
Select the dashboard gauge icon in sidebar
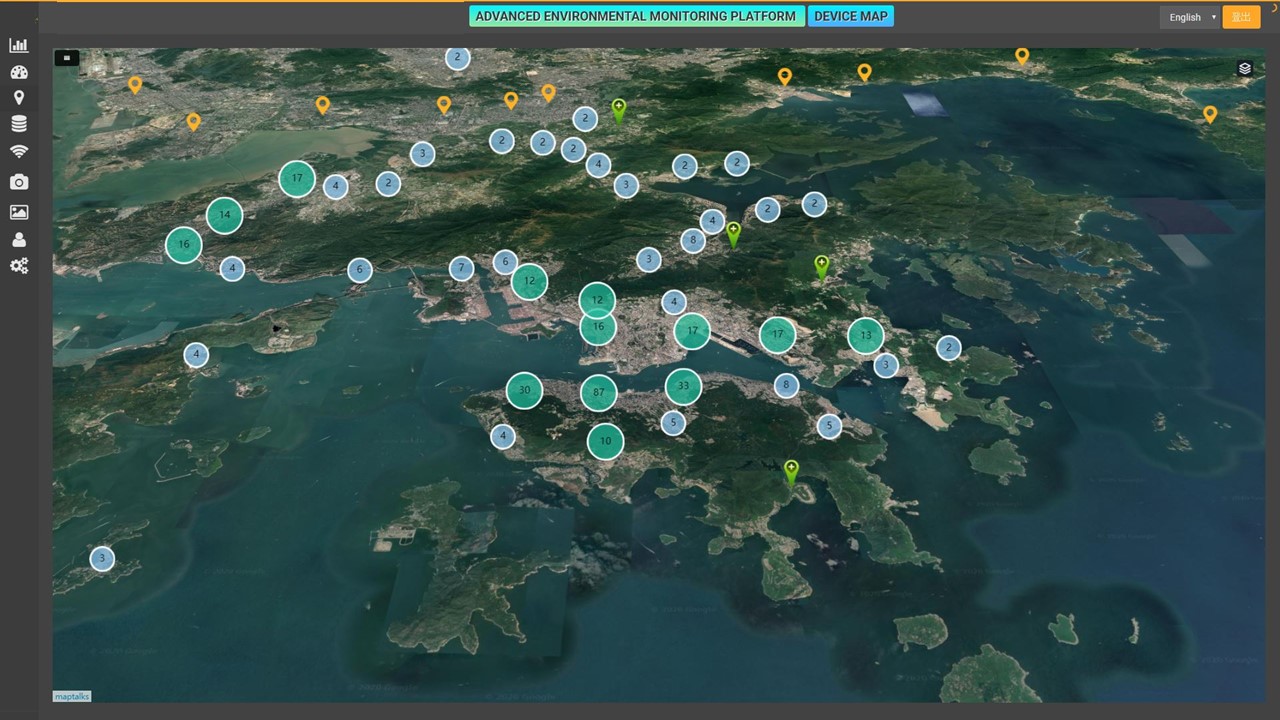(x=19, y=71)
